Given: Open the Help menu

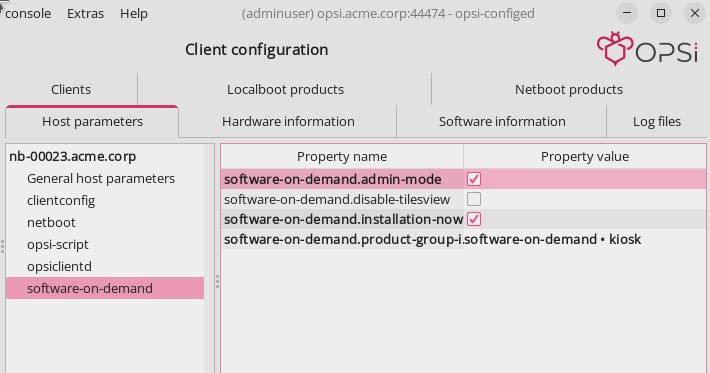Looking at the screenshot, I should point(134,14).
